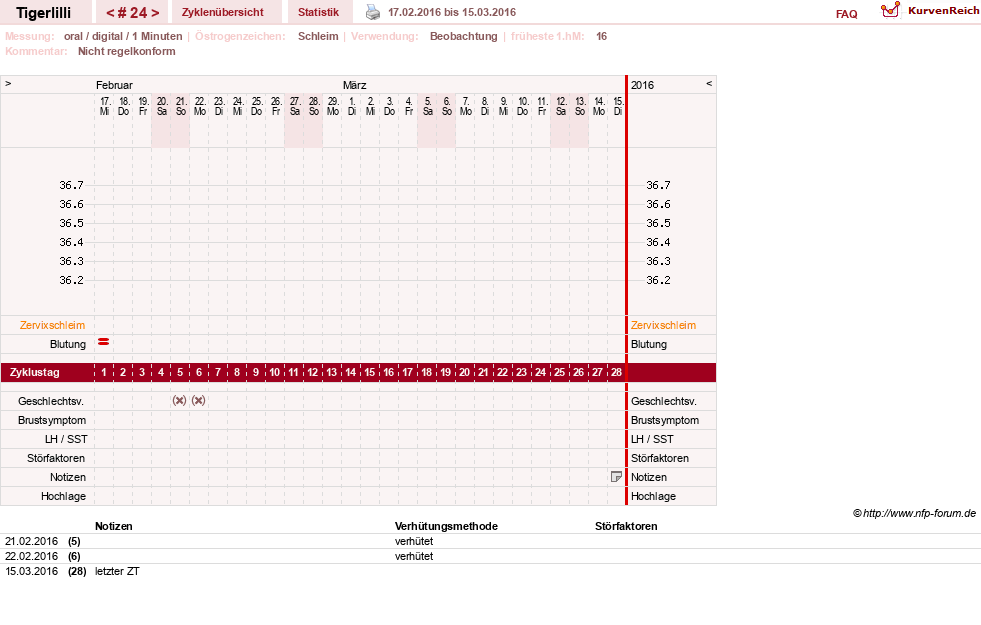The image size is (981, 625).
Task: Open the Statistik tab
Action: [318, 12]
